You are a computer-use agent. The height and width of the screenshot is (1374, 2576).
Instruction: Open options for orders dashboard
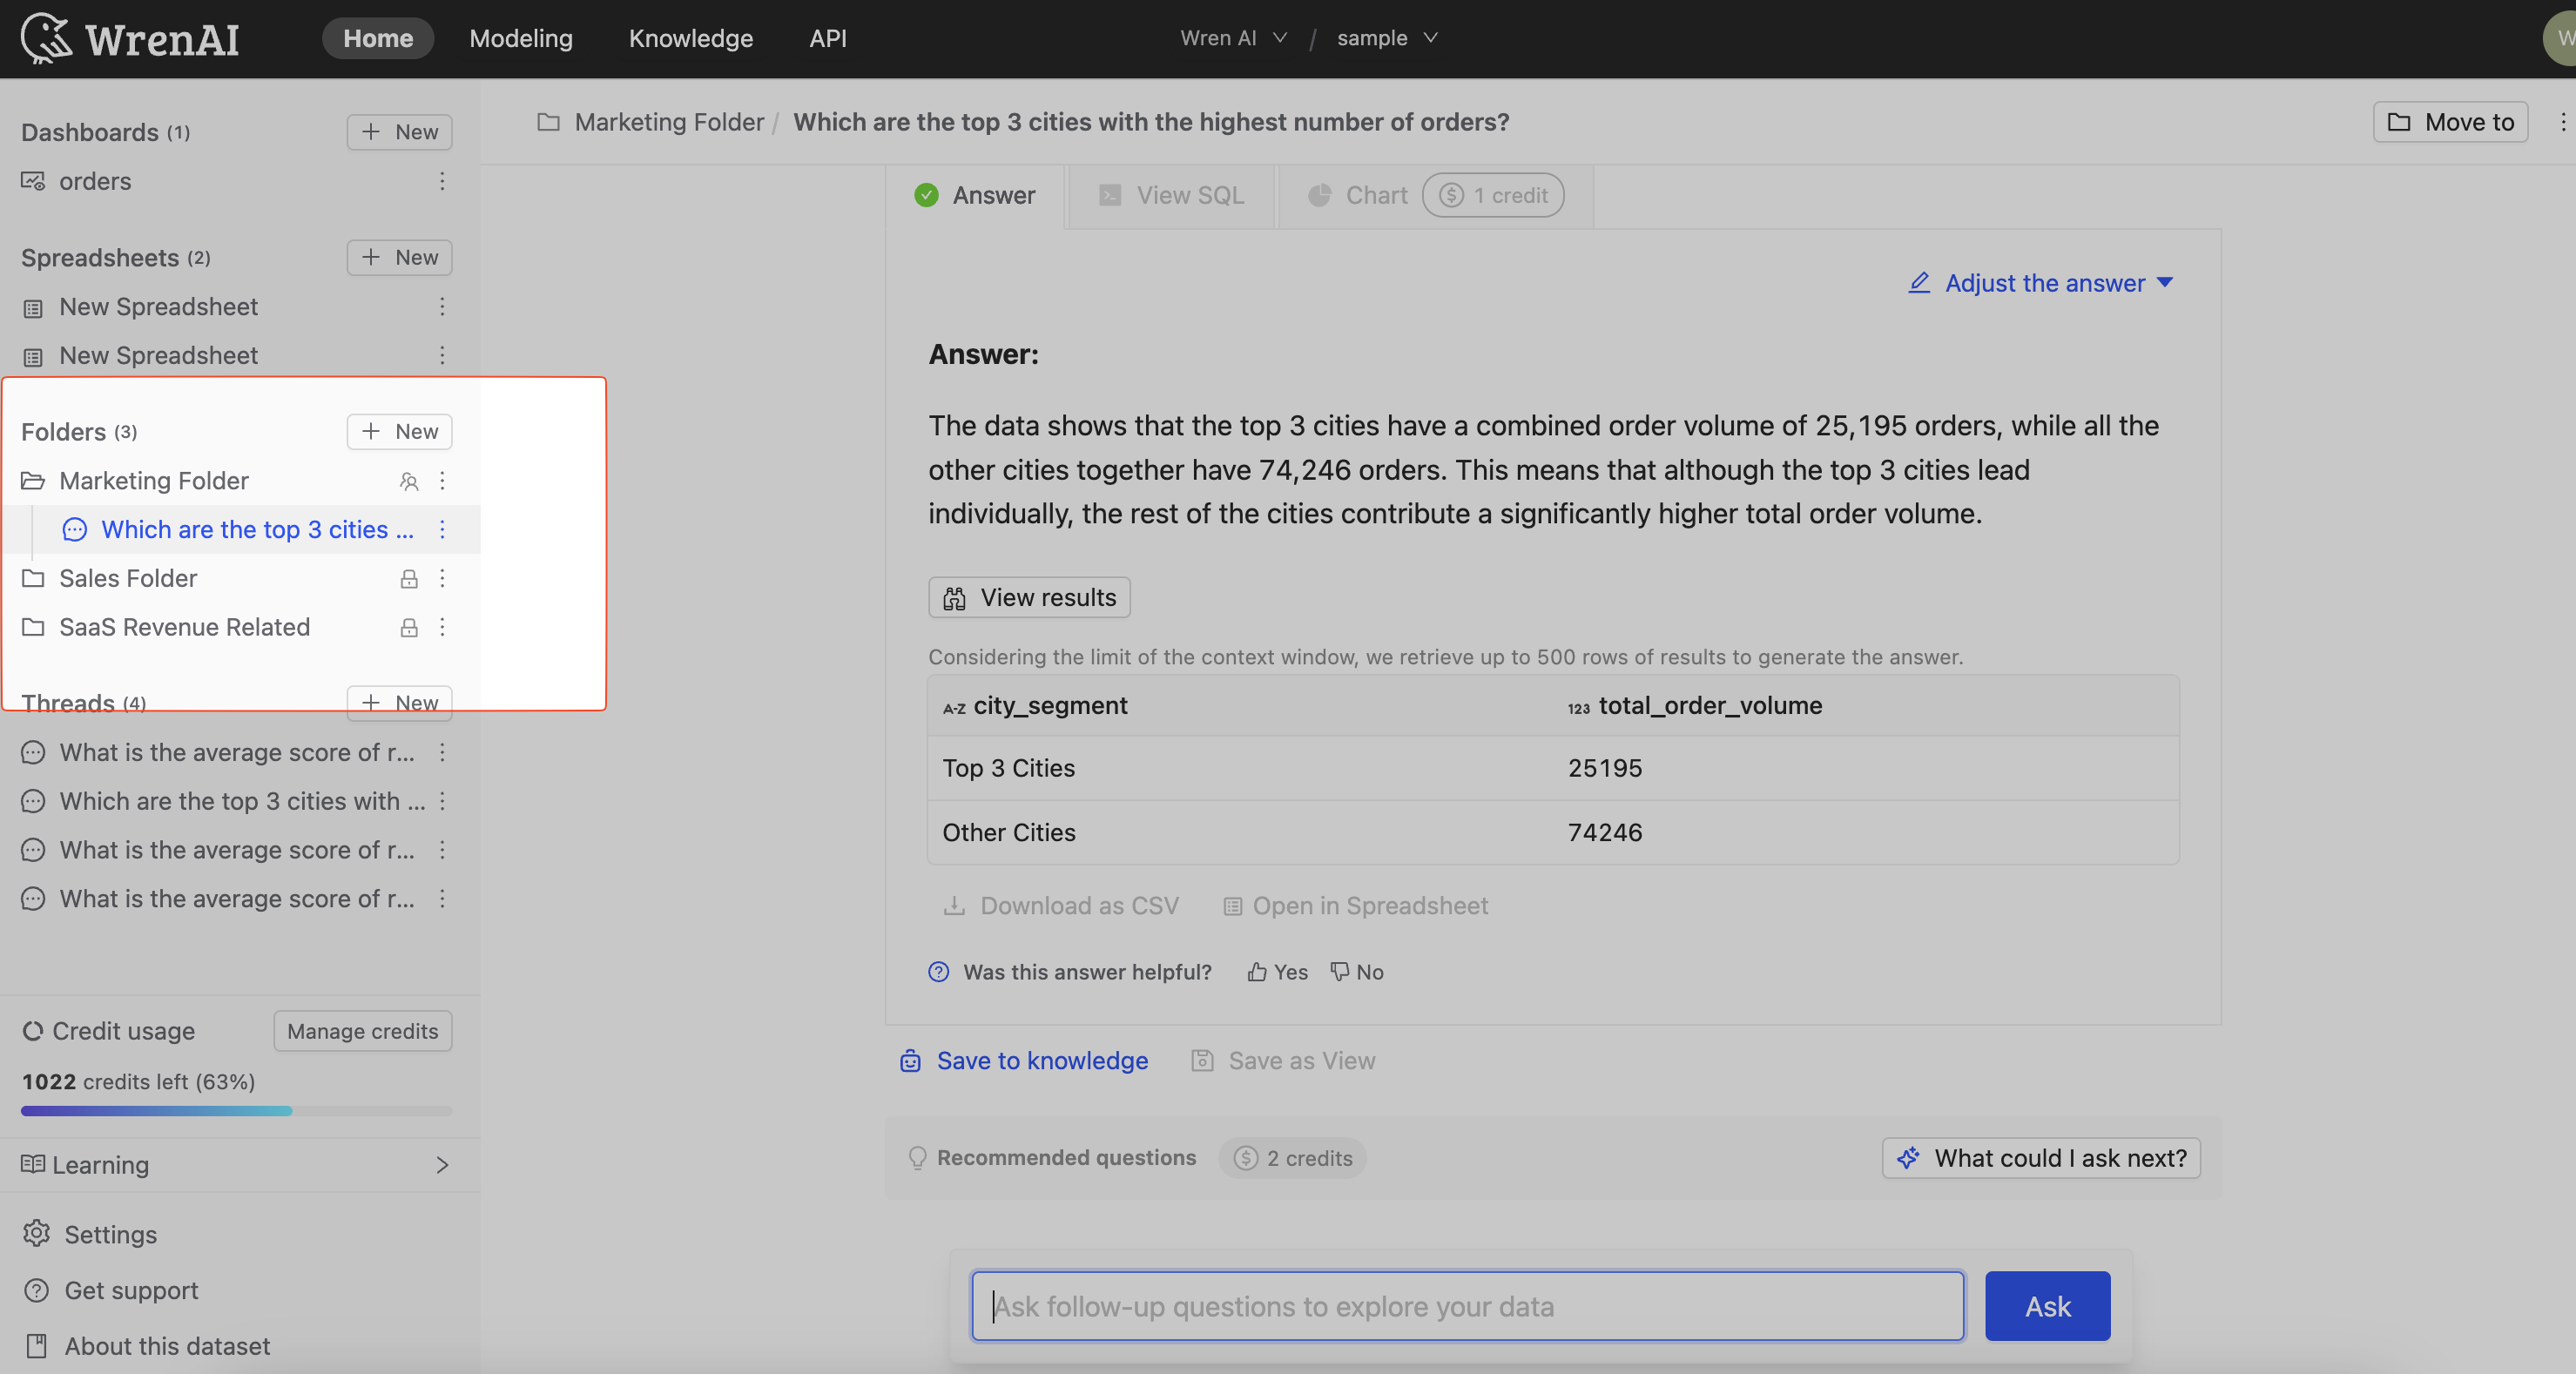(442, 181)
